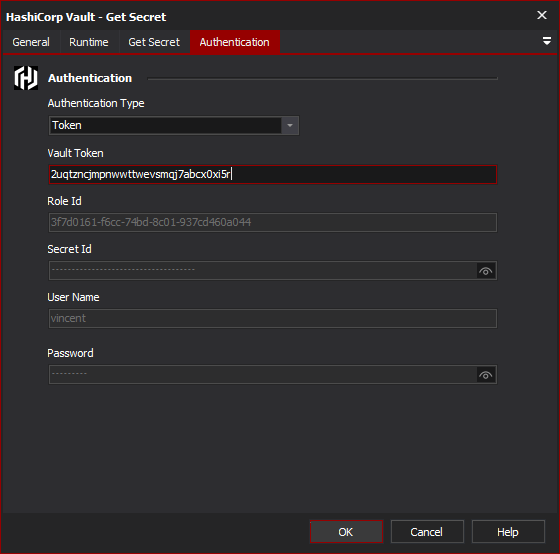
Task: Focus the Vault Token input field
Action: [x=273, y=174]
